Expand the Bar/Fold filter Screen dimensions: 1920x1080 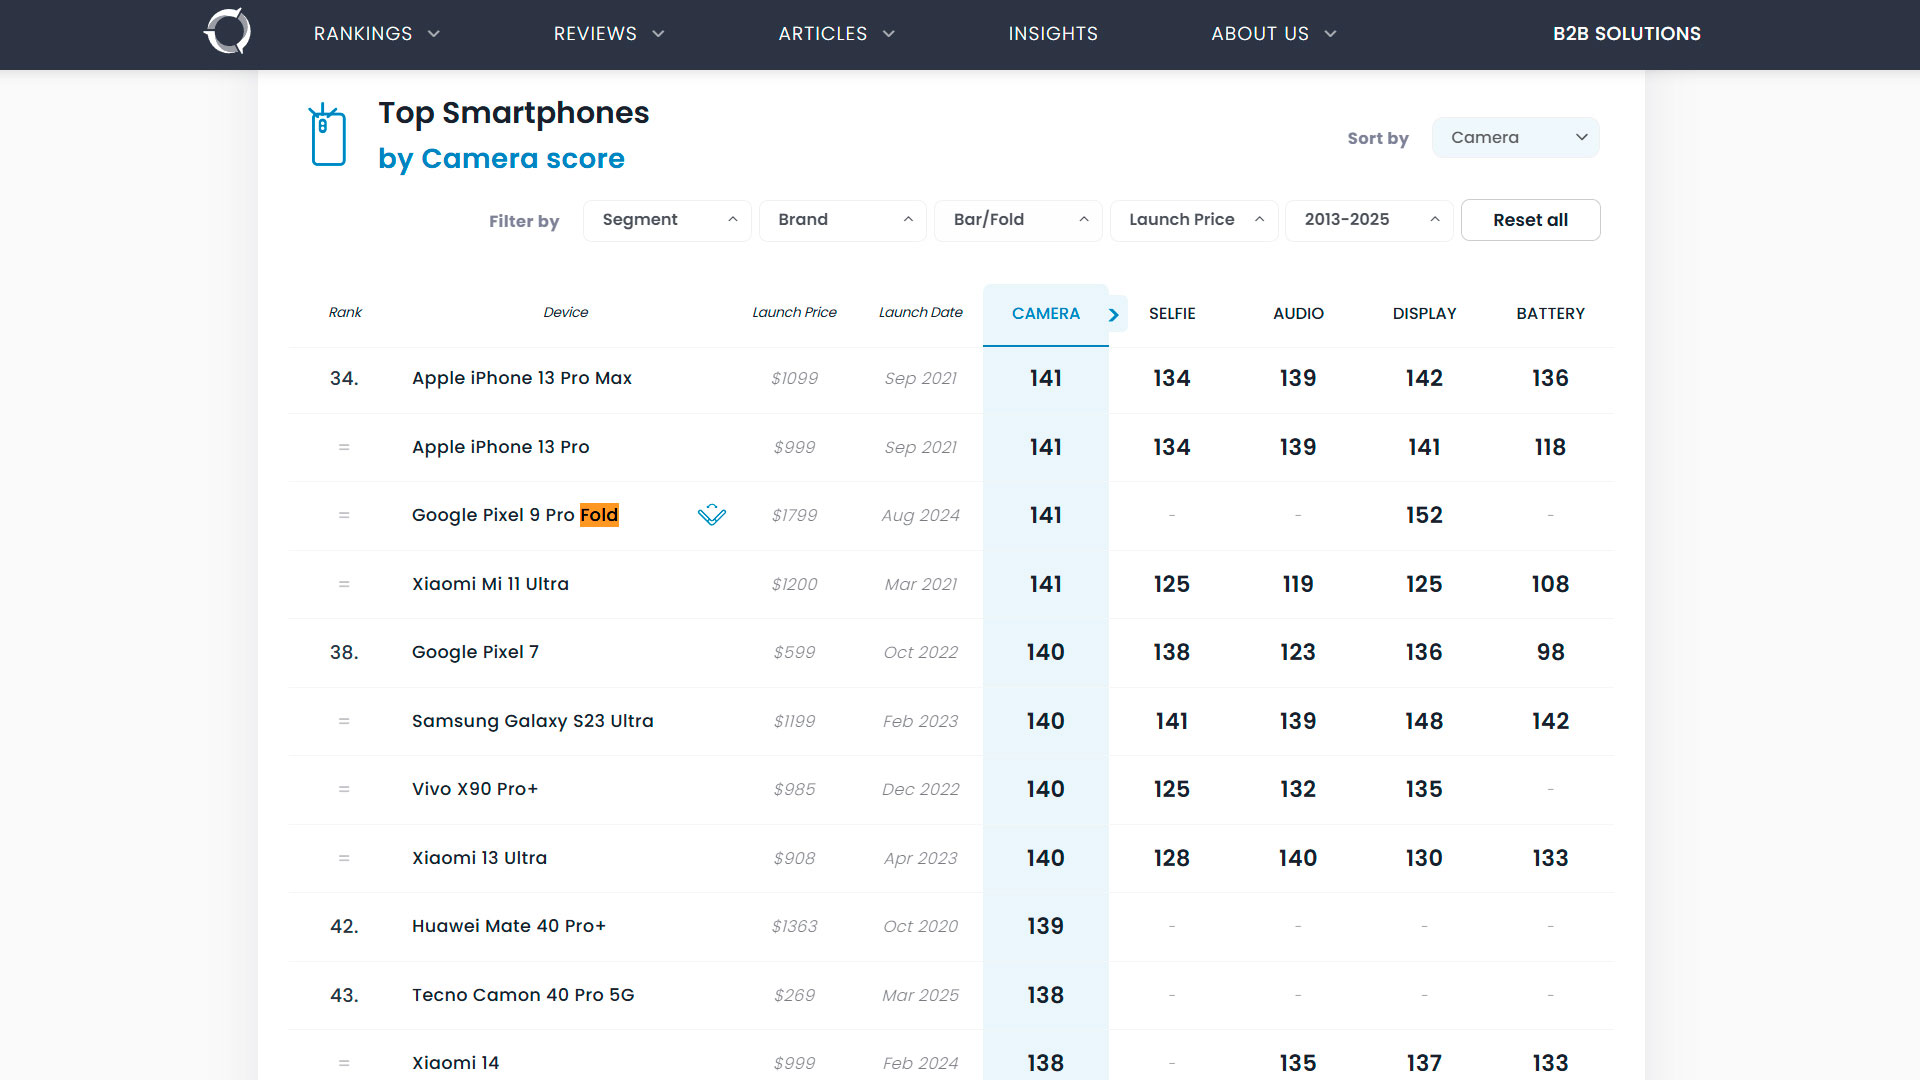(x=1018, y=220)
